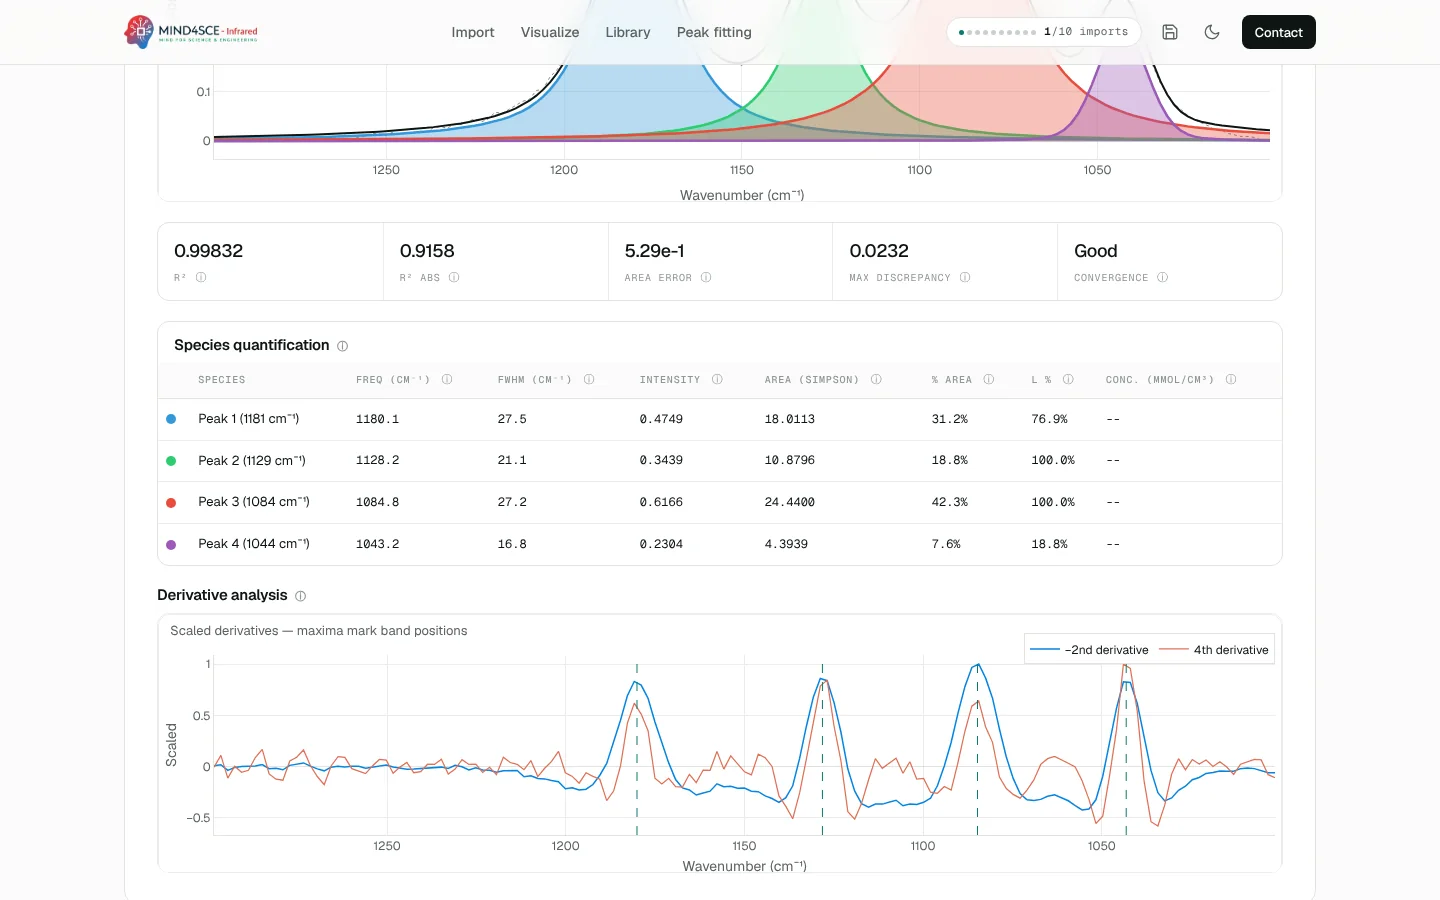Click red swatch of Peak 3 row
The image size is (1440, 900).
171,503
